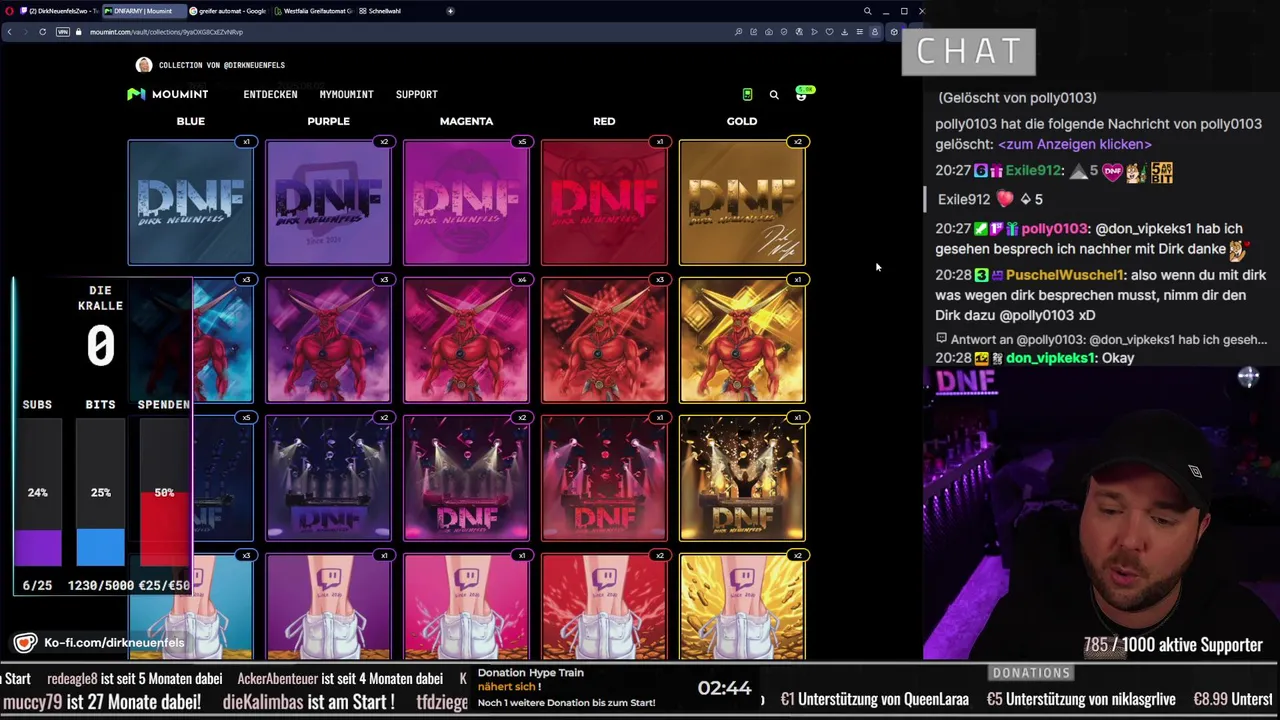
Task: Open the Gold DNF stage card
Action: (x=742, y=479)
